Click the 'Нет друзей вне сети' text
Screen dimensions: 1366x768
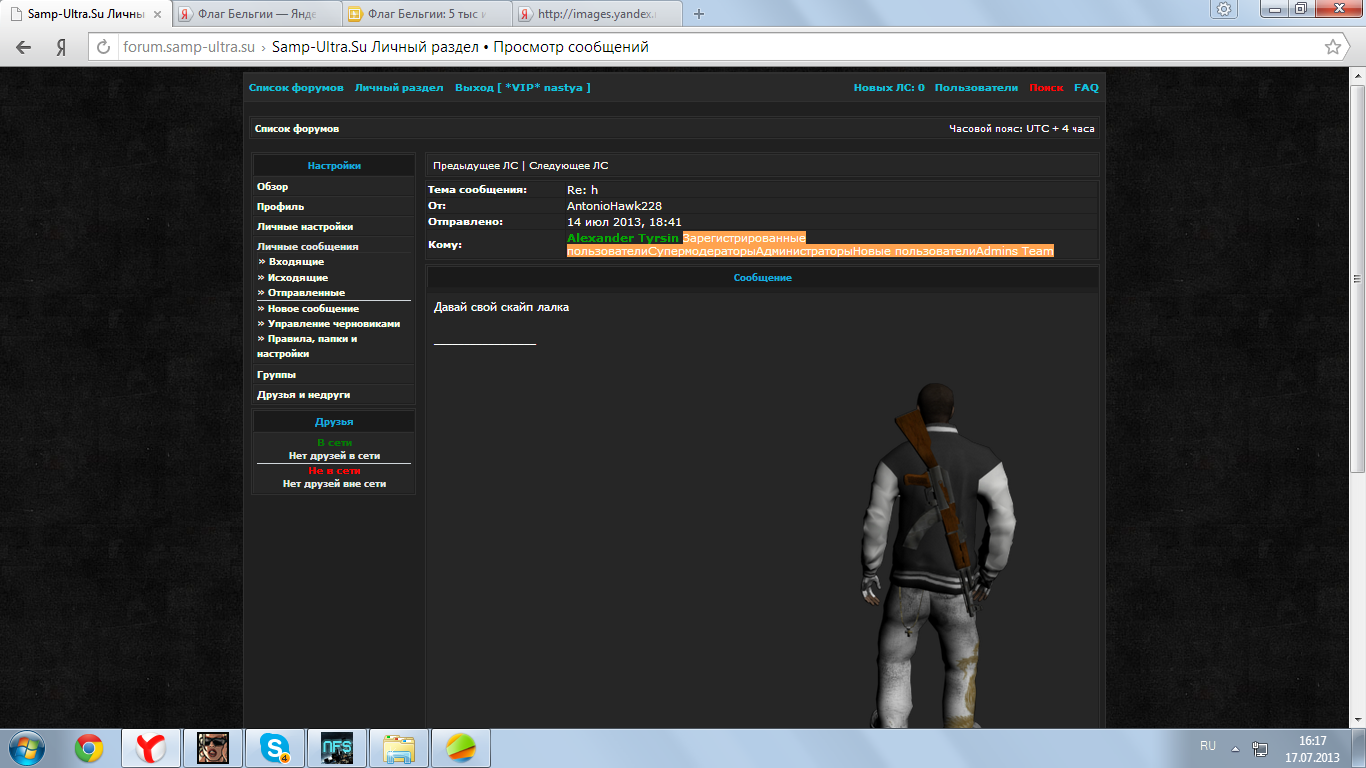(x=334, y=484)
